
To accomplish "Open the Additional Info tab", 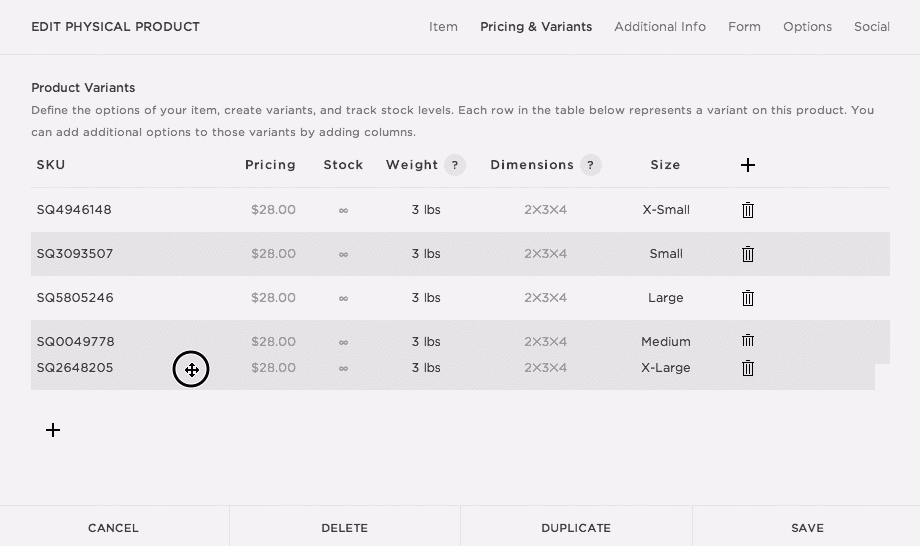I will point(660,27).
